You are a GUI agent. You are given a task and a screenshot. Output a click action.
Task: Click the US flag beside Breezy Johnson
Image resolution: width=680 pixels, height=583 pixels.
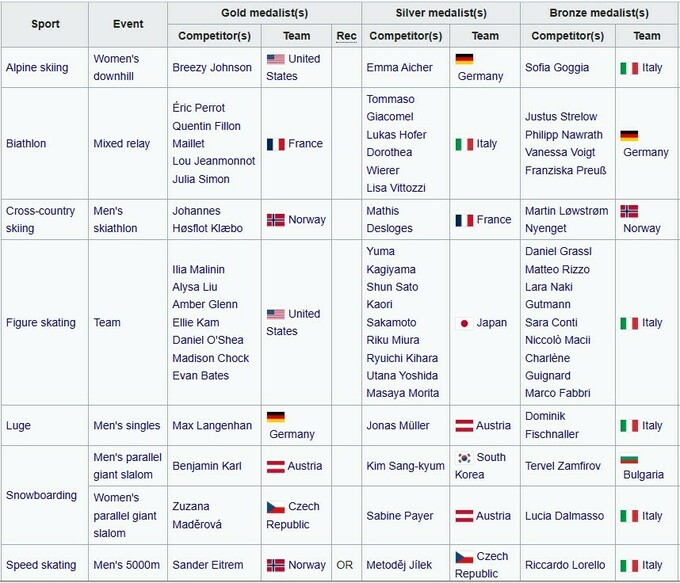click(275, 59)
